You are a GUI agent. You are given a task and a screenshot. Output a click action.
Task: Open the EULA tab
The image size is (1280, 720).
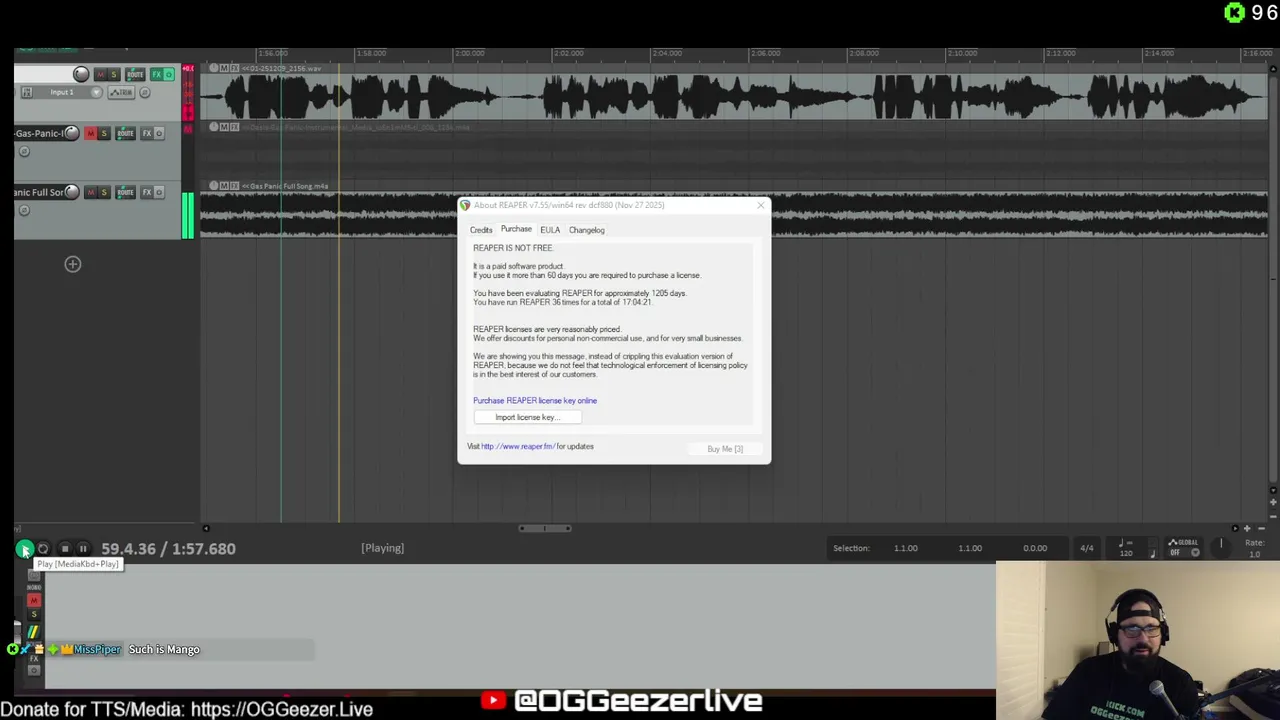pos(550,230)
